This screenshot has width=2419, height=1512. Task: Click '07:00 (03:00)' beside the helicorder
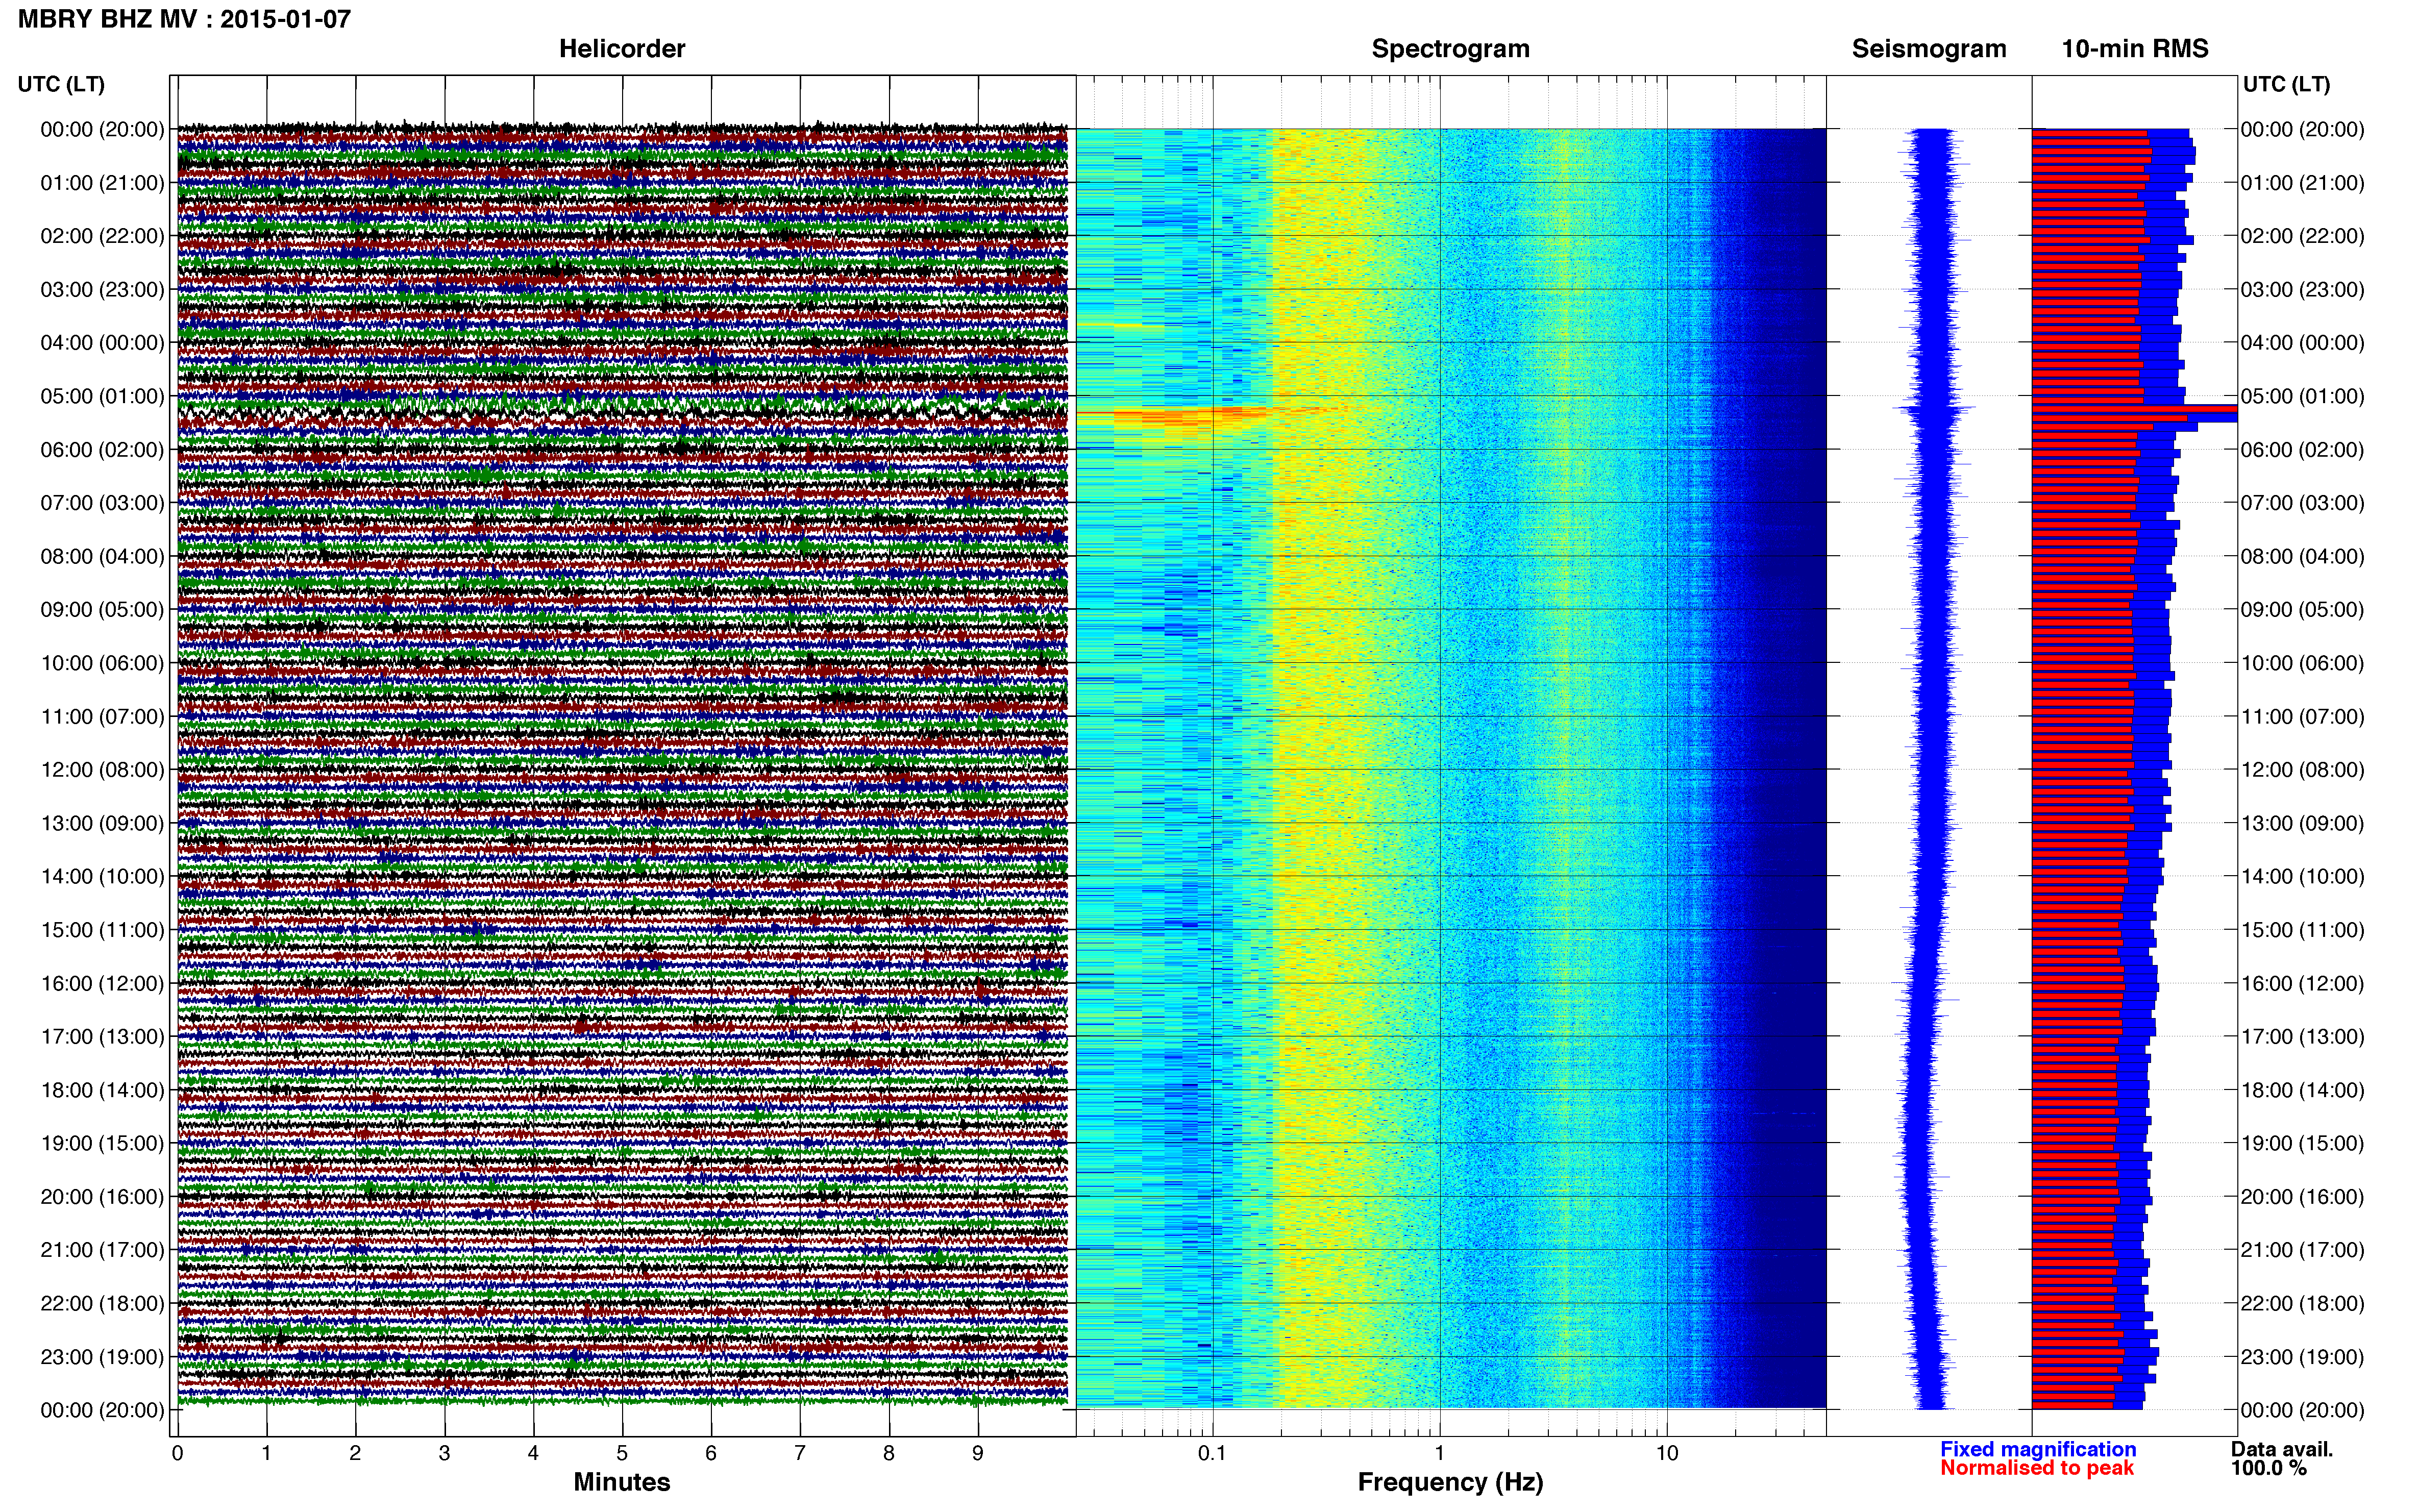(102, 503)
